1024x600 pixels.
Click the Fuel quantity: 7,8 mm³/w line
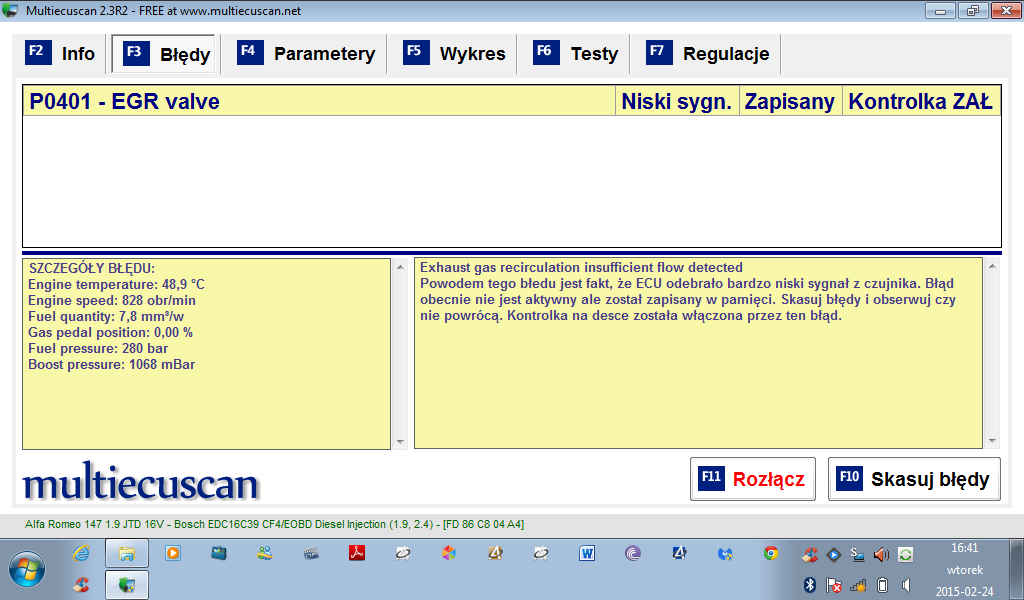[106, 317]
